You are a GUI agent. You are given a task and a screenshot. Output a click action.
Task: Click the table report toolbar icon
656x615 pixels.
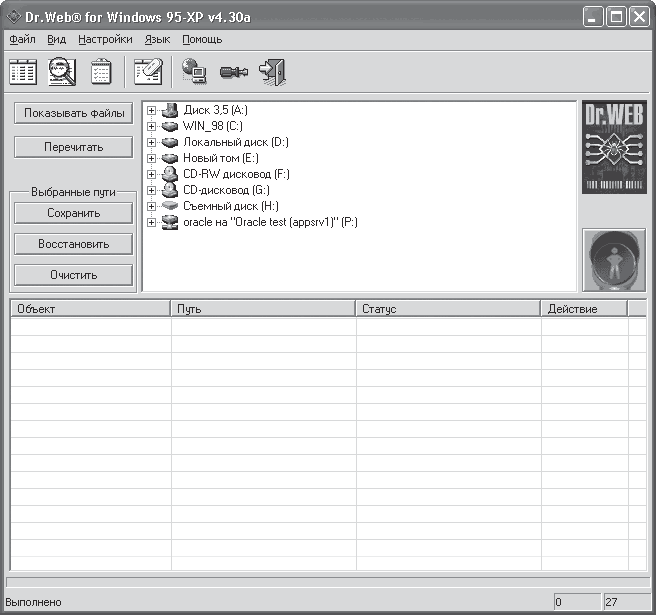tap(23, 71)
